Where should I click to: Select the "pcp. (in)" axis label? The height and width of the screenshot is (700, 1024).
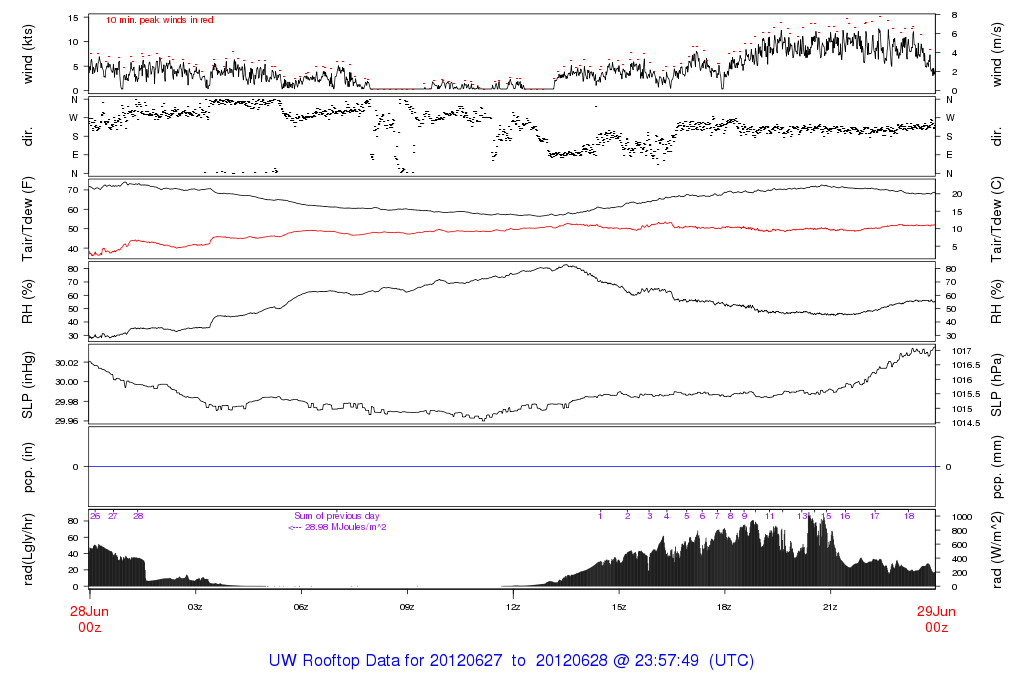click(29, 467)
